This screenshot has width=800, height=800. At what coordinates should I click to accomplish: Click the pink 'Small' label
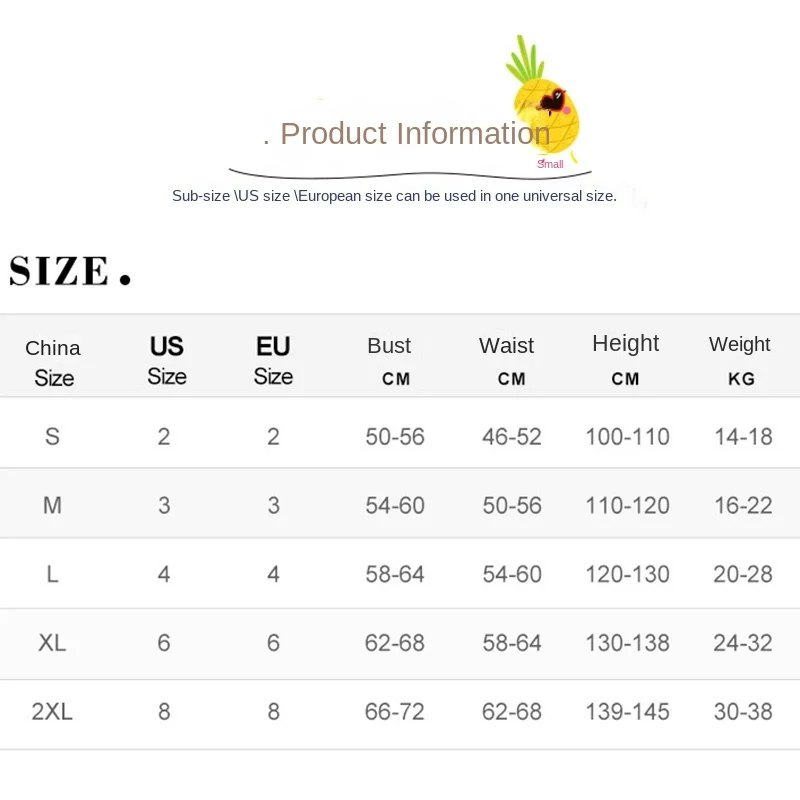pos(550,164)
